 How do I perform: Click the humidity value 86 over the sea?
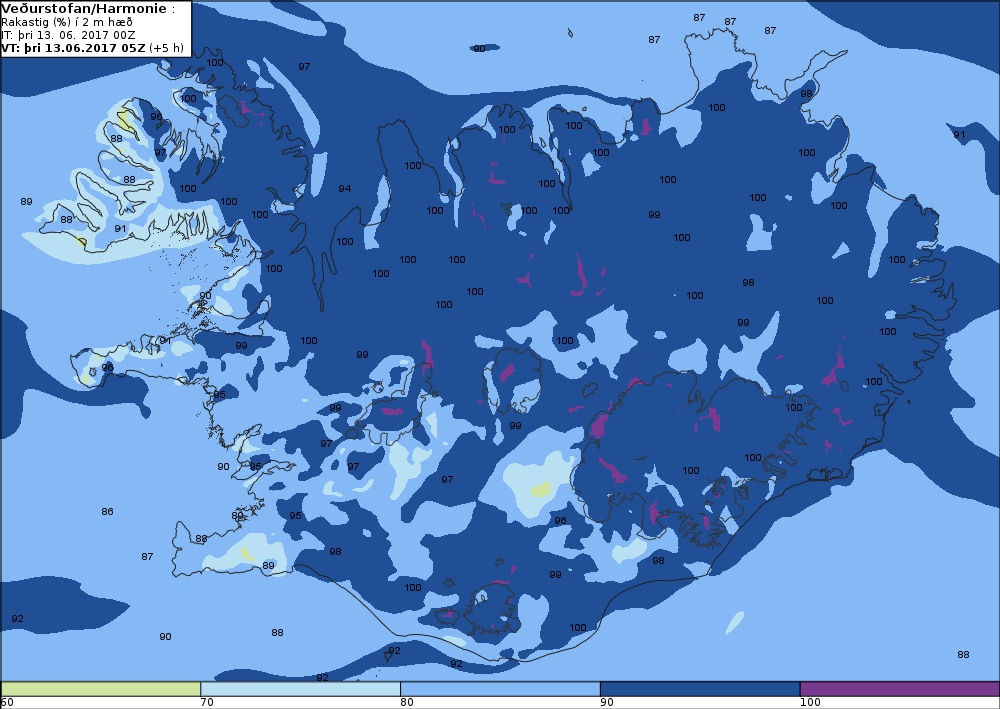(107, 511)
